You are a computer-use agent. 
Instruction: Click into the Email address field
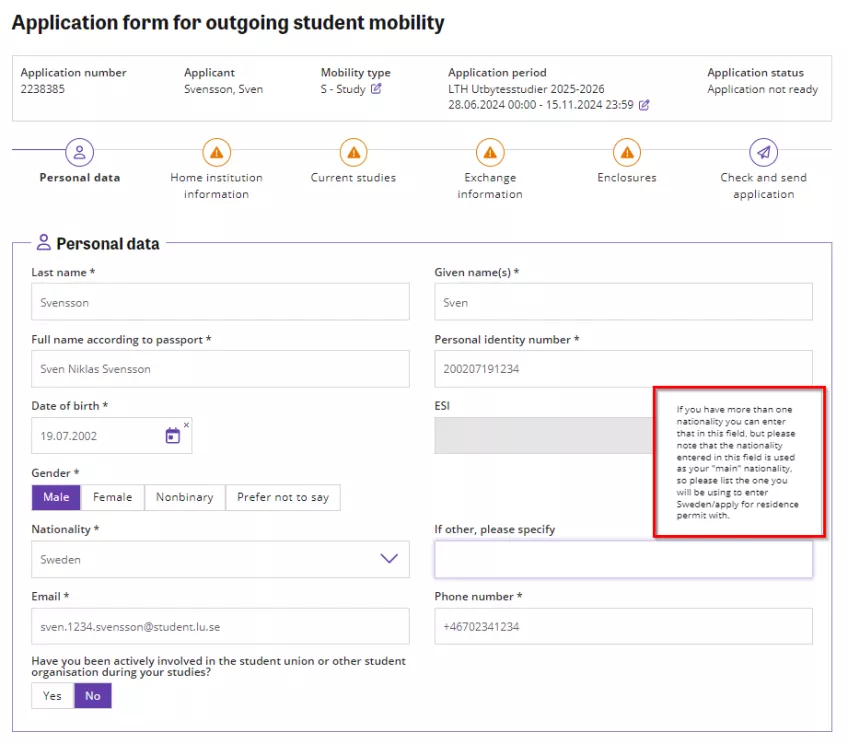coord(220,627)
